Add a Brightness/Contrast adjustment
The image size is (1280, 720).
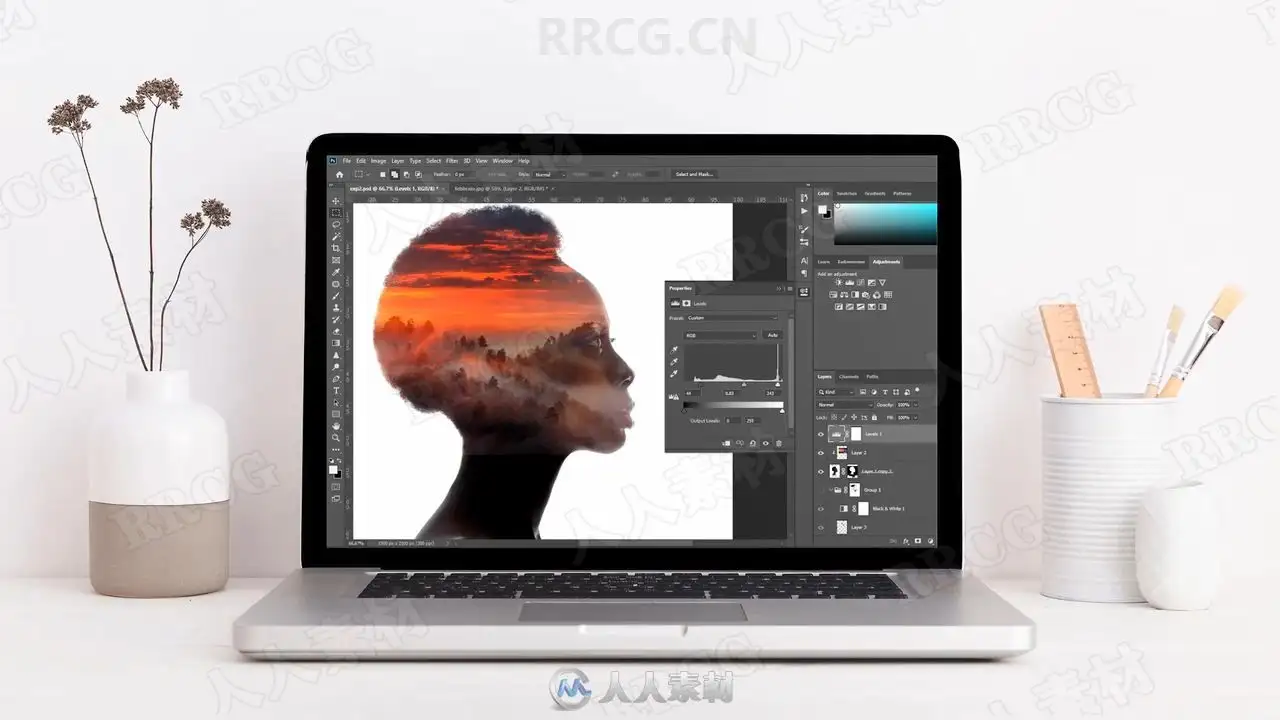(839, 283)
